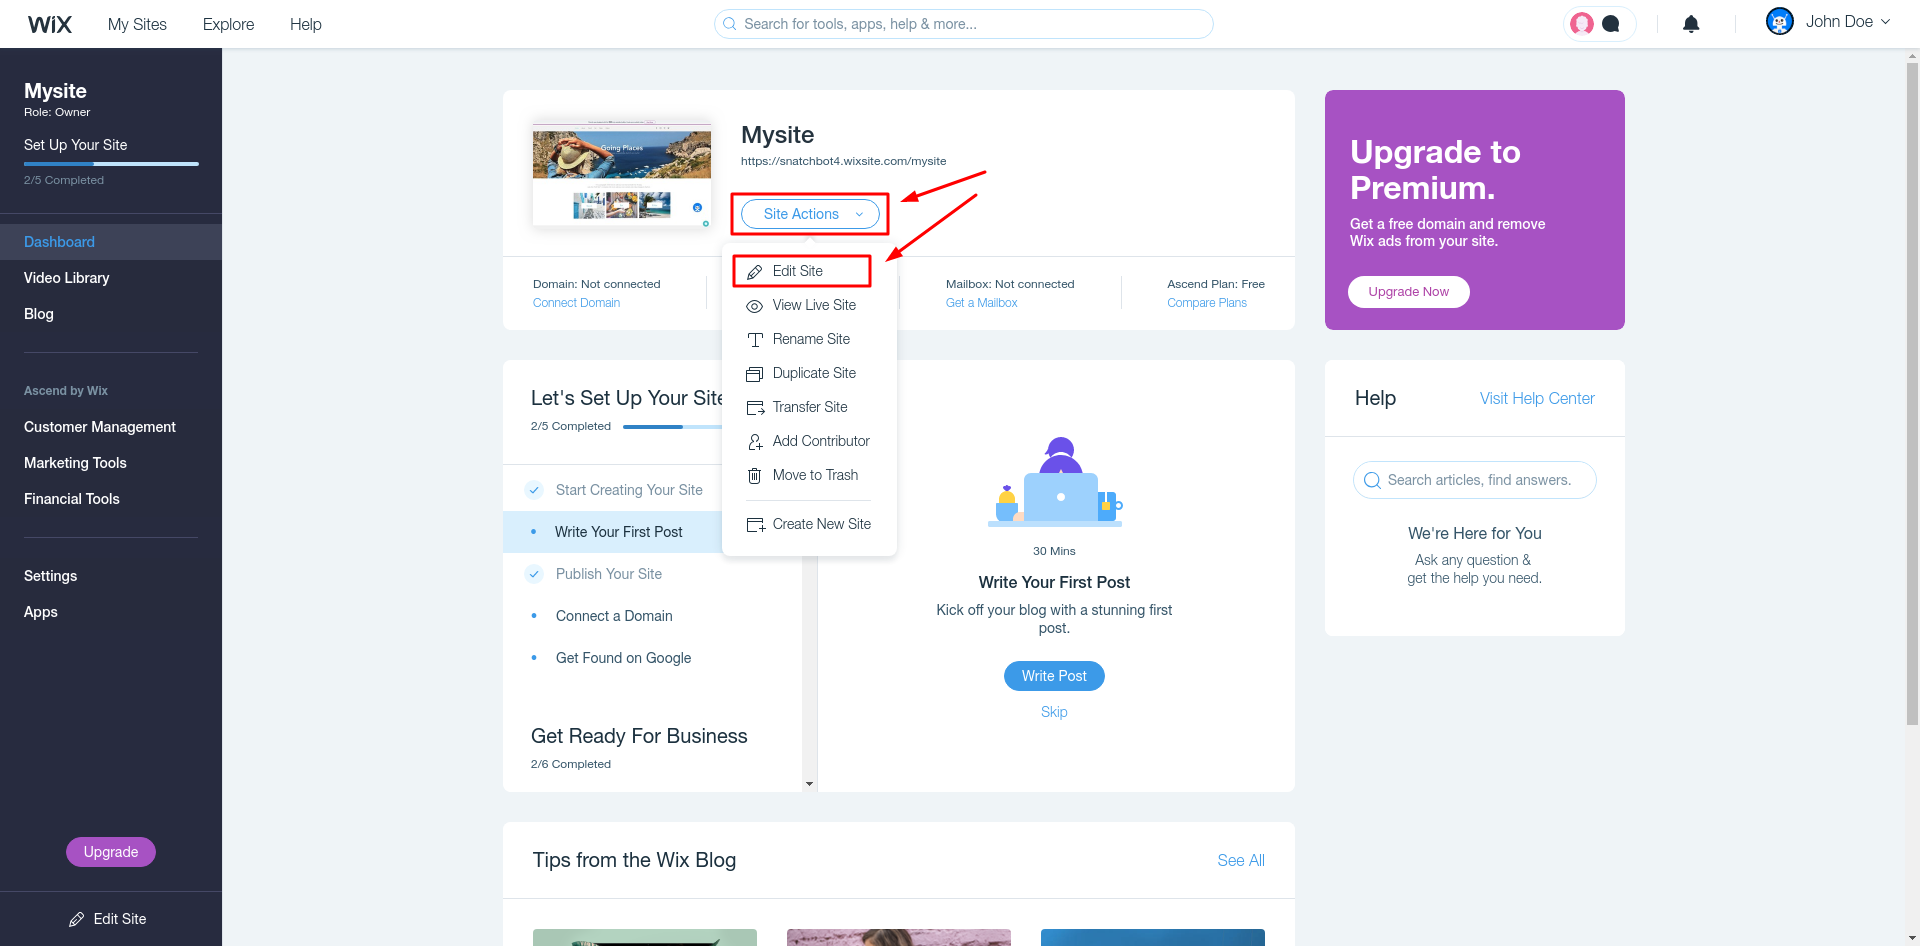Click Get a Mailbox link
This screenshot has width=1920, height=946.
point(981,303)
